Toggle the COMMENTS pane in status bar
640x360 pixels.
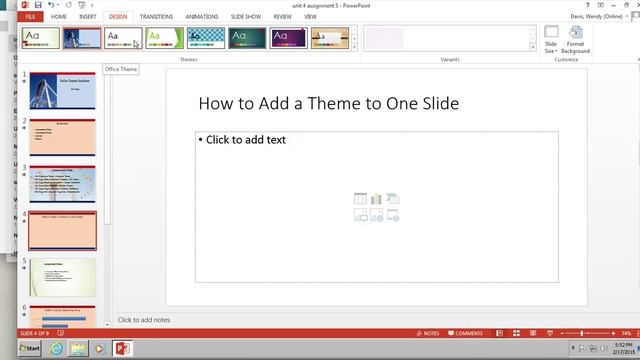[465, 333]
